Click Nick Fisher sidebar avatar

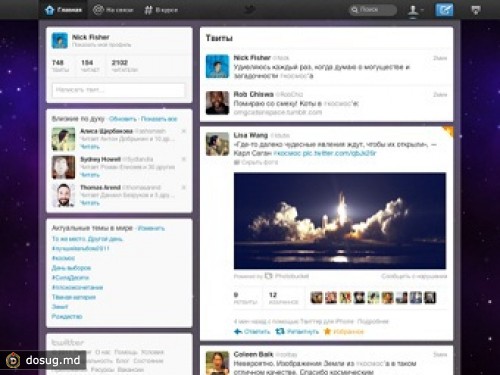click(x=60, y=41)
